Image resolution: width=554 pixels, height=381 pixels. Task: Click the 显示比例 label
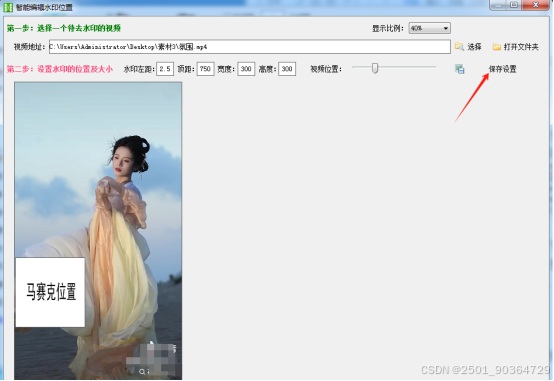coord(388,28)
